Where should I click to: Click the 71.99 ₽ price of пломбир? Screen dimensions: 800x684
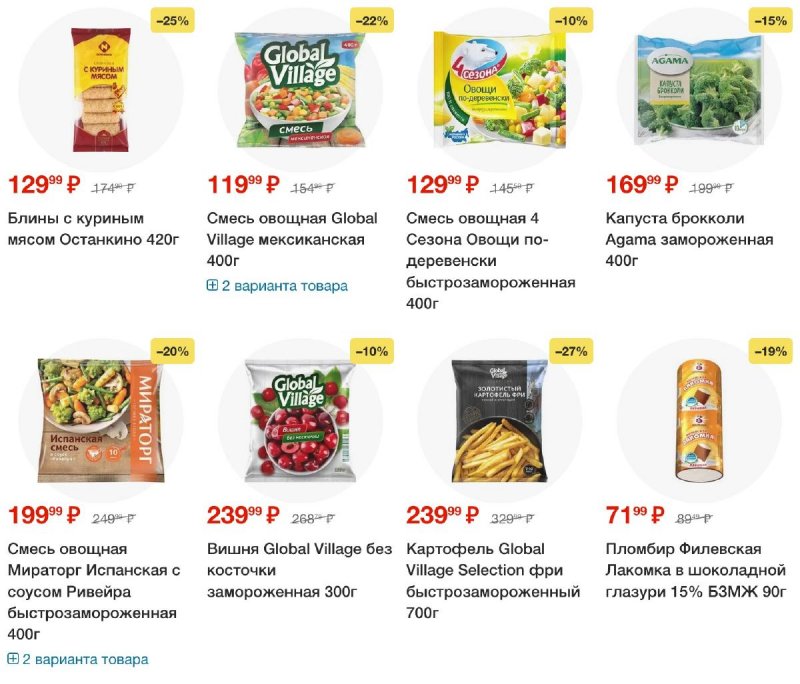click(635, 515)
